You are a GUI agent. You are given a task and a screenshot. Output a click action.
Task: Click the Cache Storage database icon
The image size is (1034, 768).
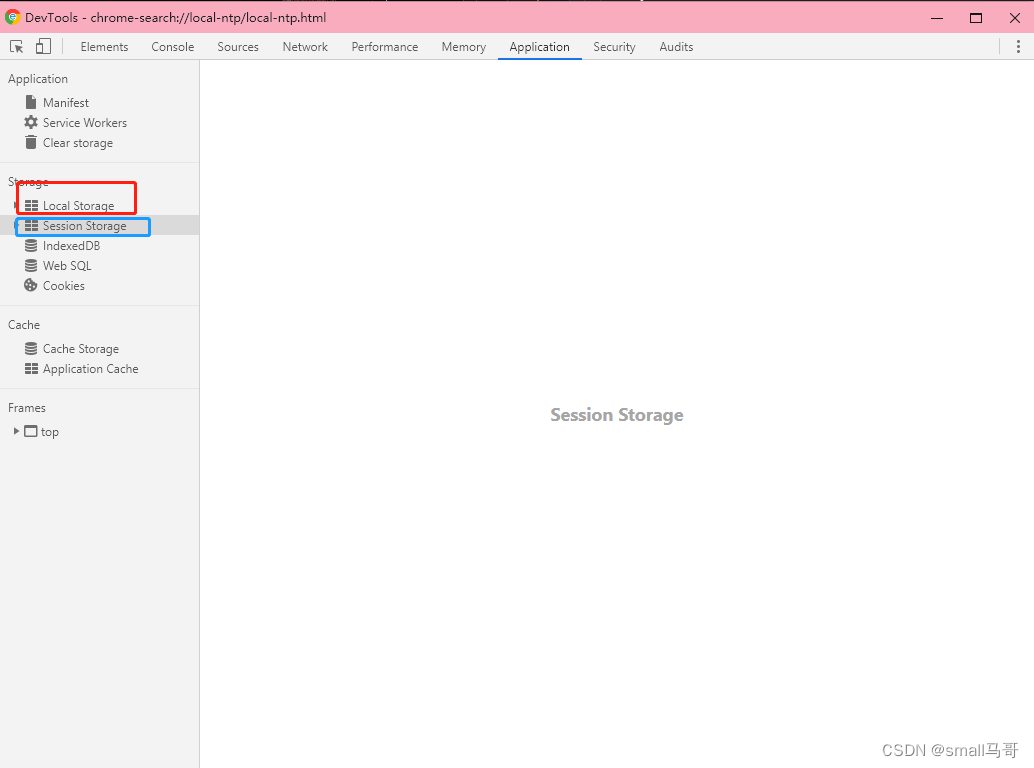tap(31, 348)
